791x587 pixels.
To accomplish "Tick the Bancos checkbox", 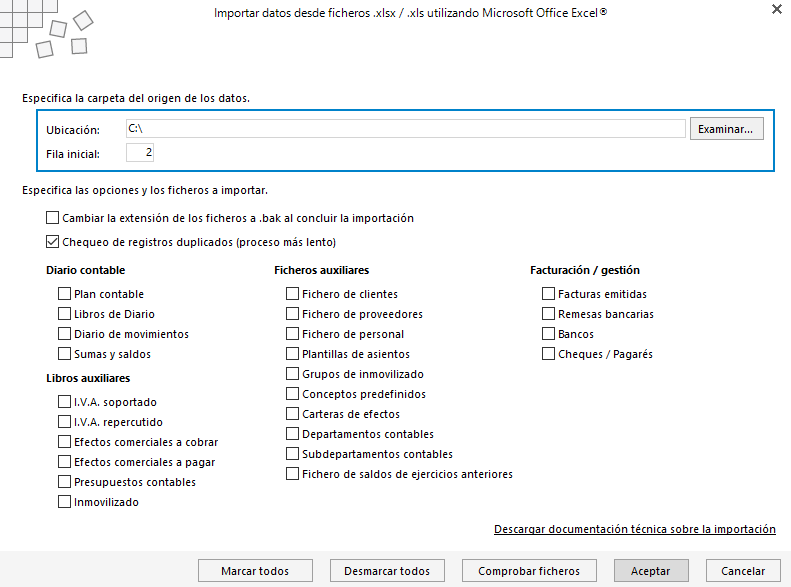I will point(548,333).
